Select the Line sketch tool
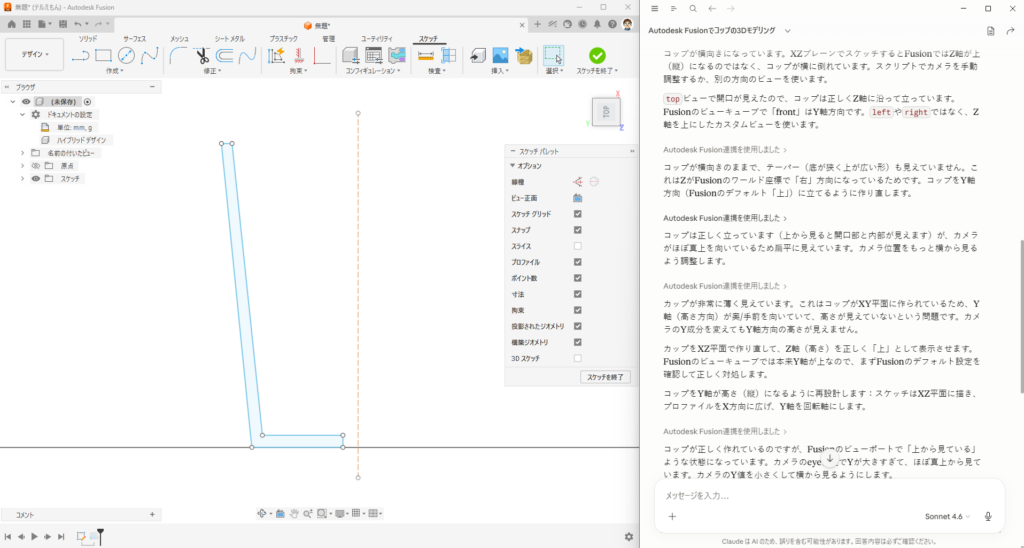 pos(80,56)
